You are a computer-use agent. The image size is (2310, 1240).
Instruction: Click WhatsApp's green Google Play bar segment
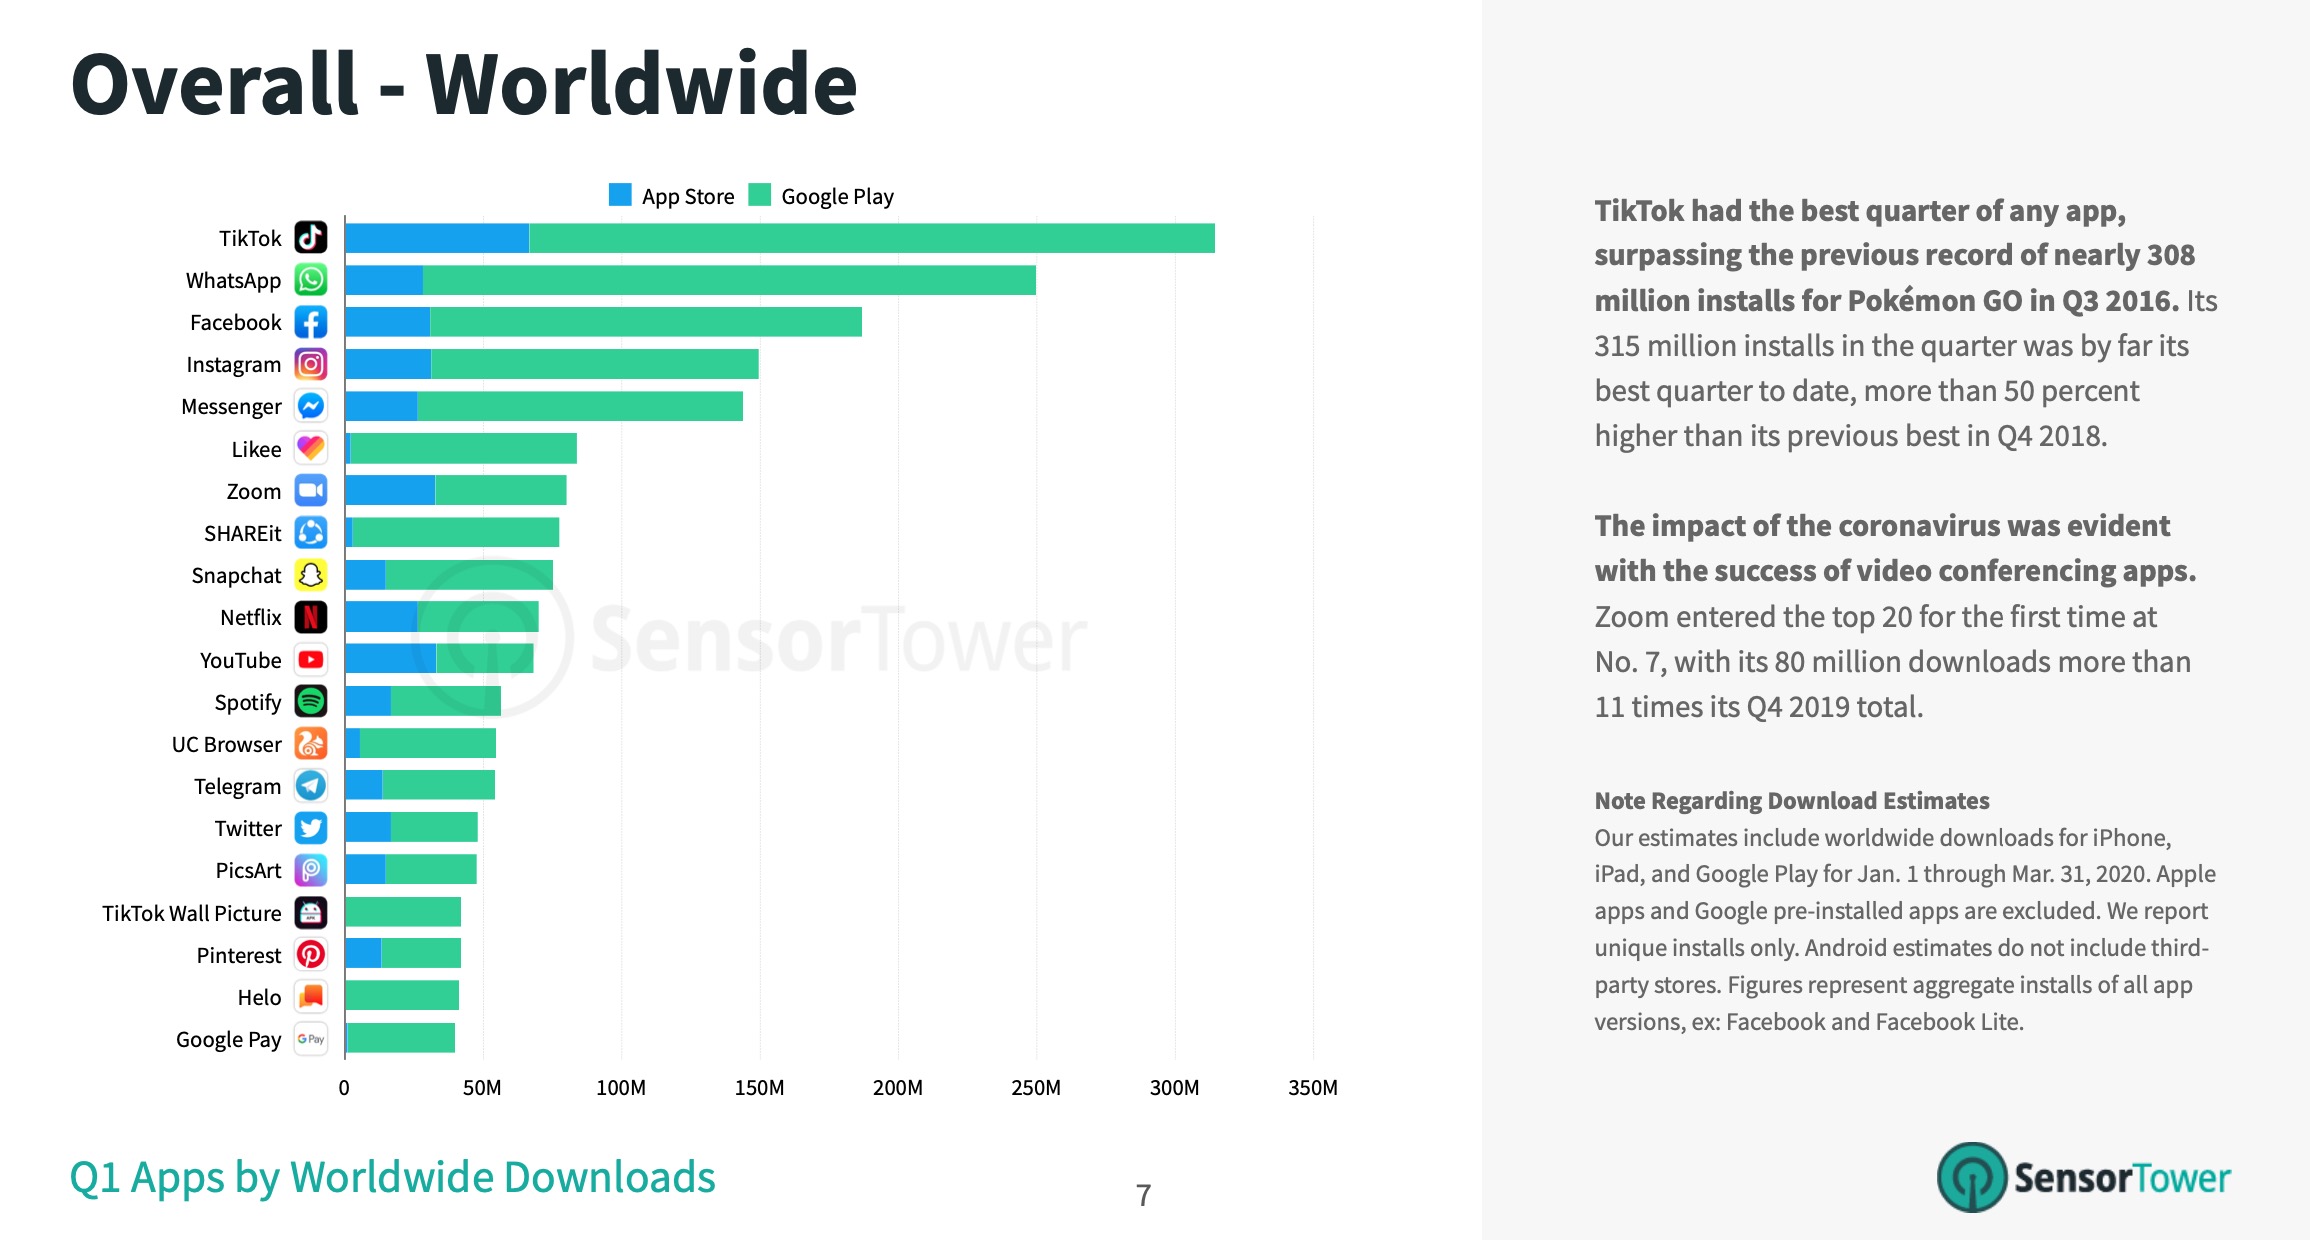pos(729,280)
